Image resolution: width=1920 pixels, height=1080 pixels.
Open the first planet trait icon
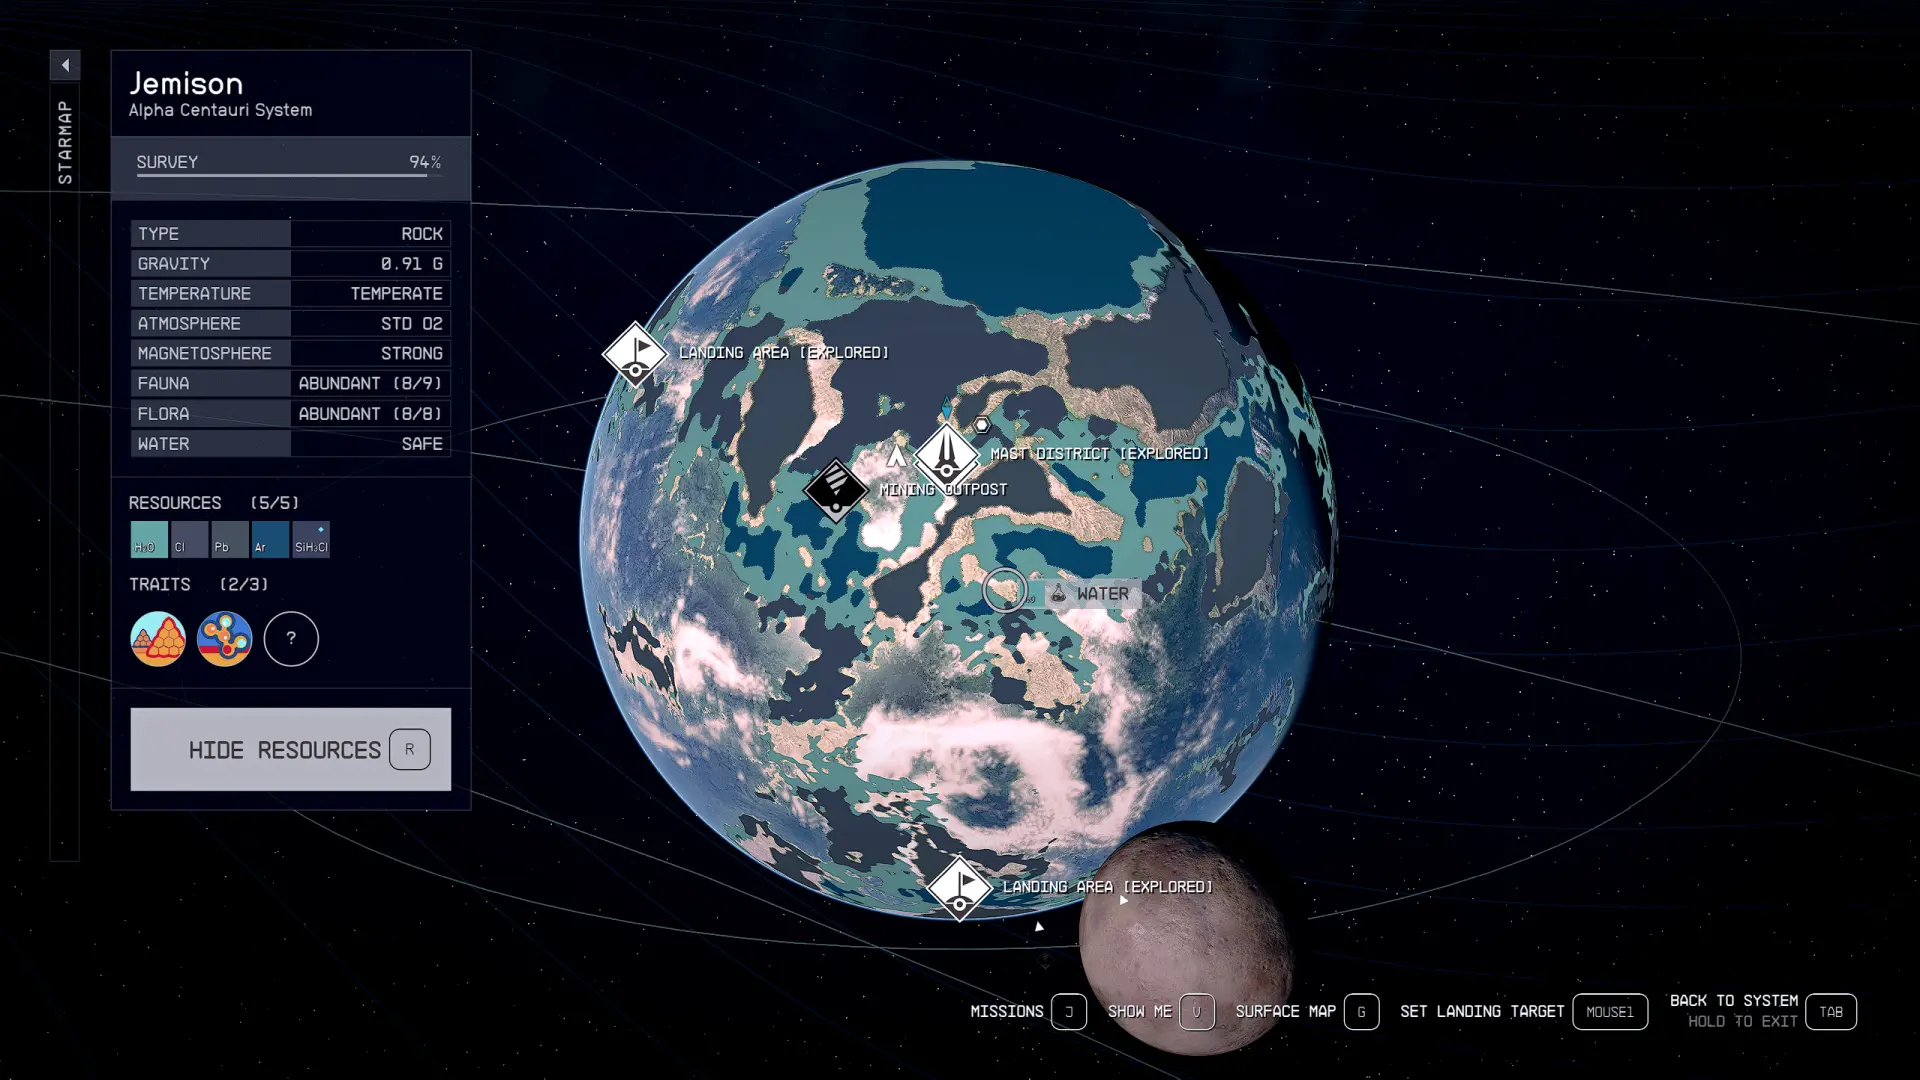158,638
